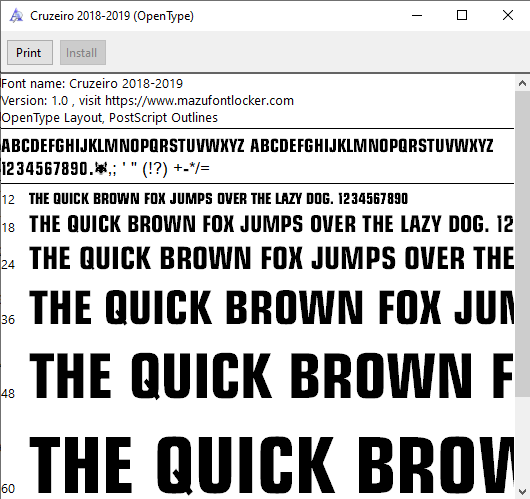The image size is (530, 499).
Task: Click the 18-point quick brown fox sample
Action: click(271, 224)
